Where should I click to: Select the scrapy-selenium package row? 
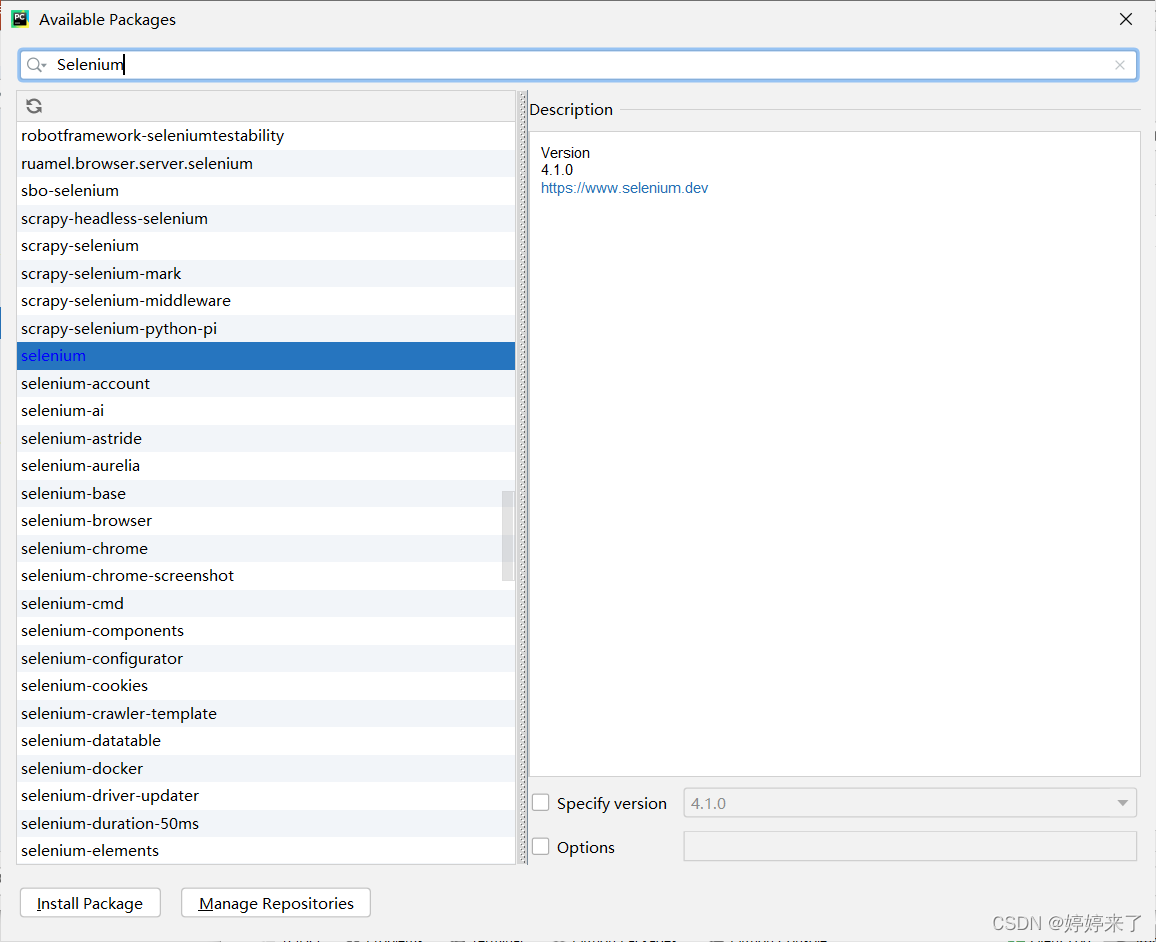[265, 245]
